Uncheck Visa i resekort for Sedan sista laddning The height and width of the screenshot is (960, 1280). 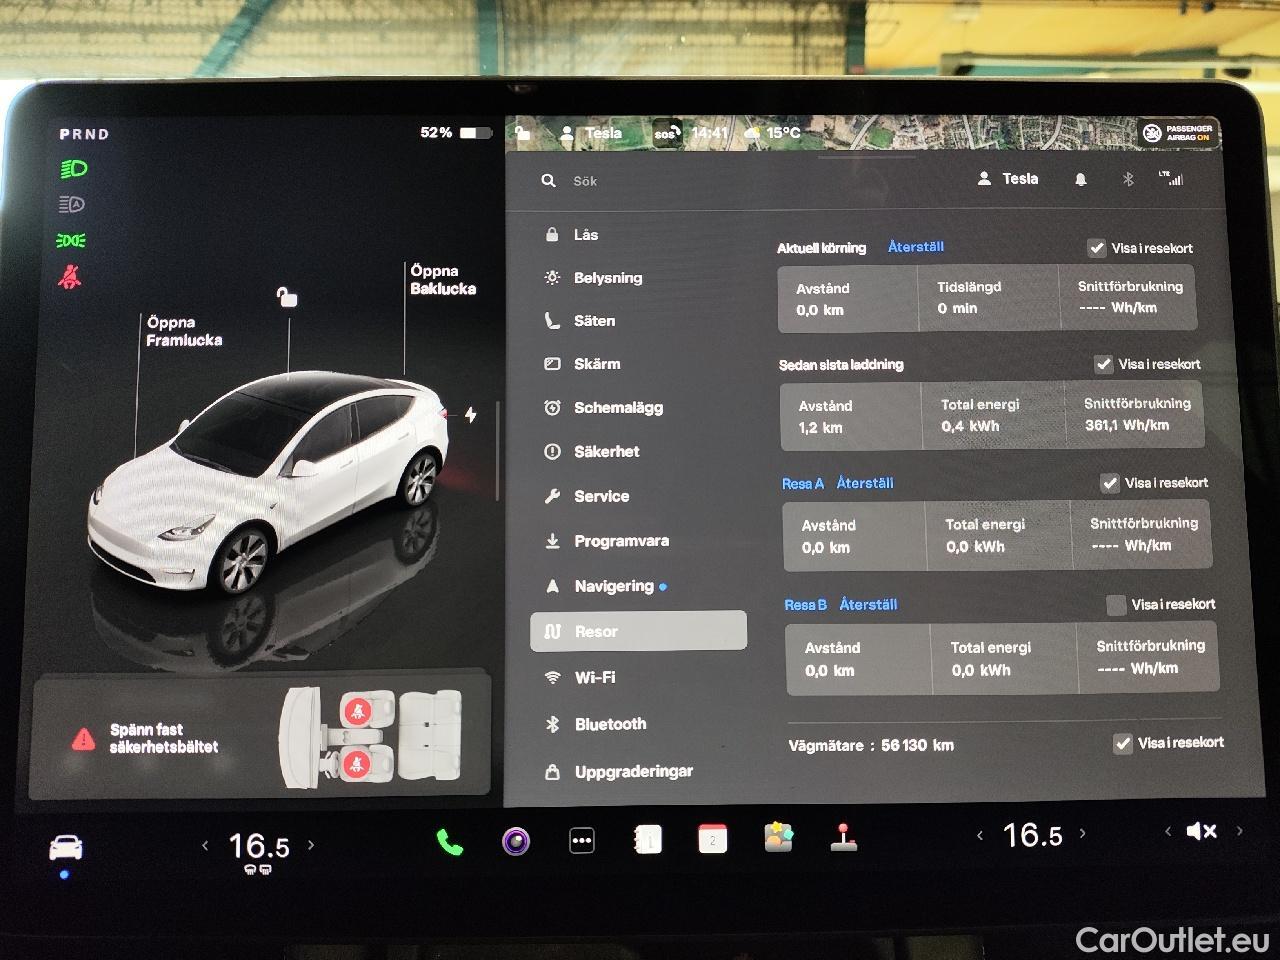[x=1104, y=364]
